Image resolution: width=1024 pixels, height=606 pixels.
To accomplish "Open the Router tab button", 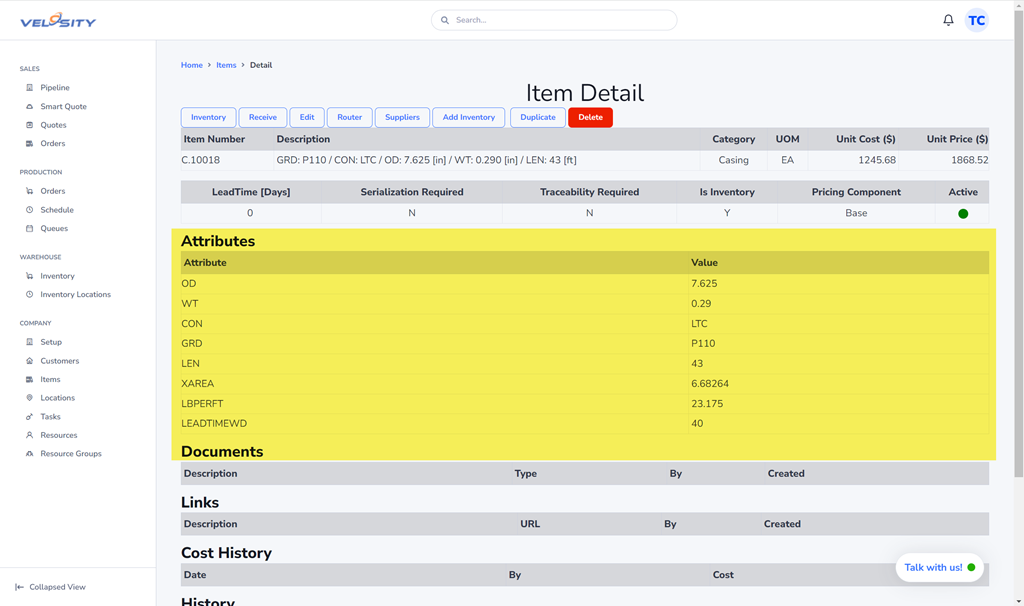I will (x=349, y=117).
